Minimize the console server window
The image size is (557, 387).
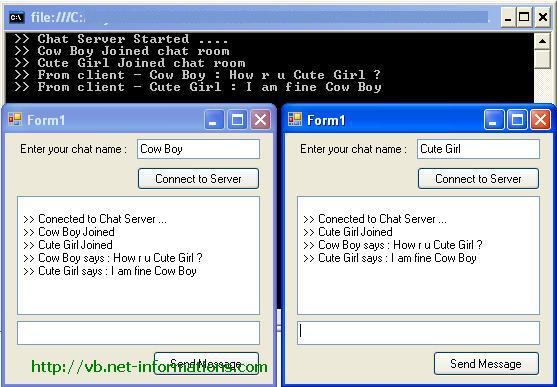pyautogui.click(x=508, y=17)
